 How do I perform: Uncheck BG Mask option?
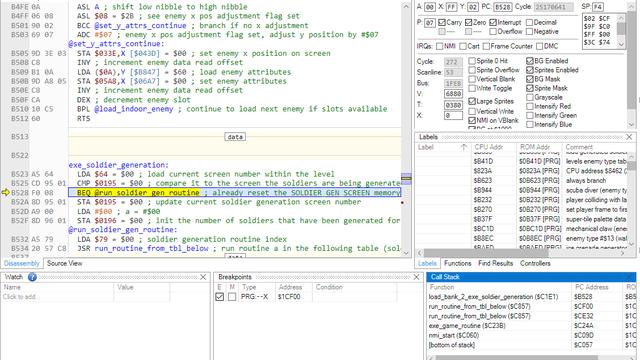tap(530, 79)
